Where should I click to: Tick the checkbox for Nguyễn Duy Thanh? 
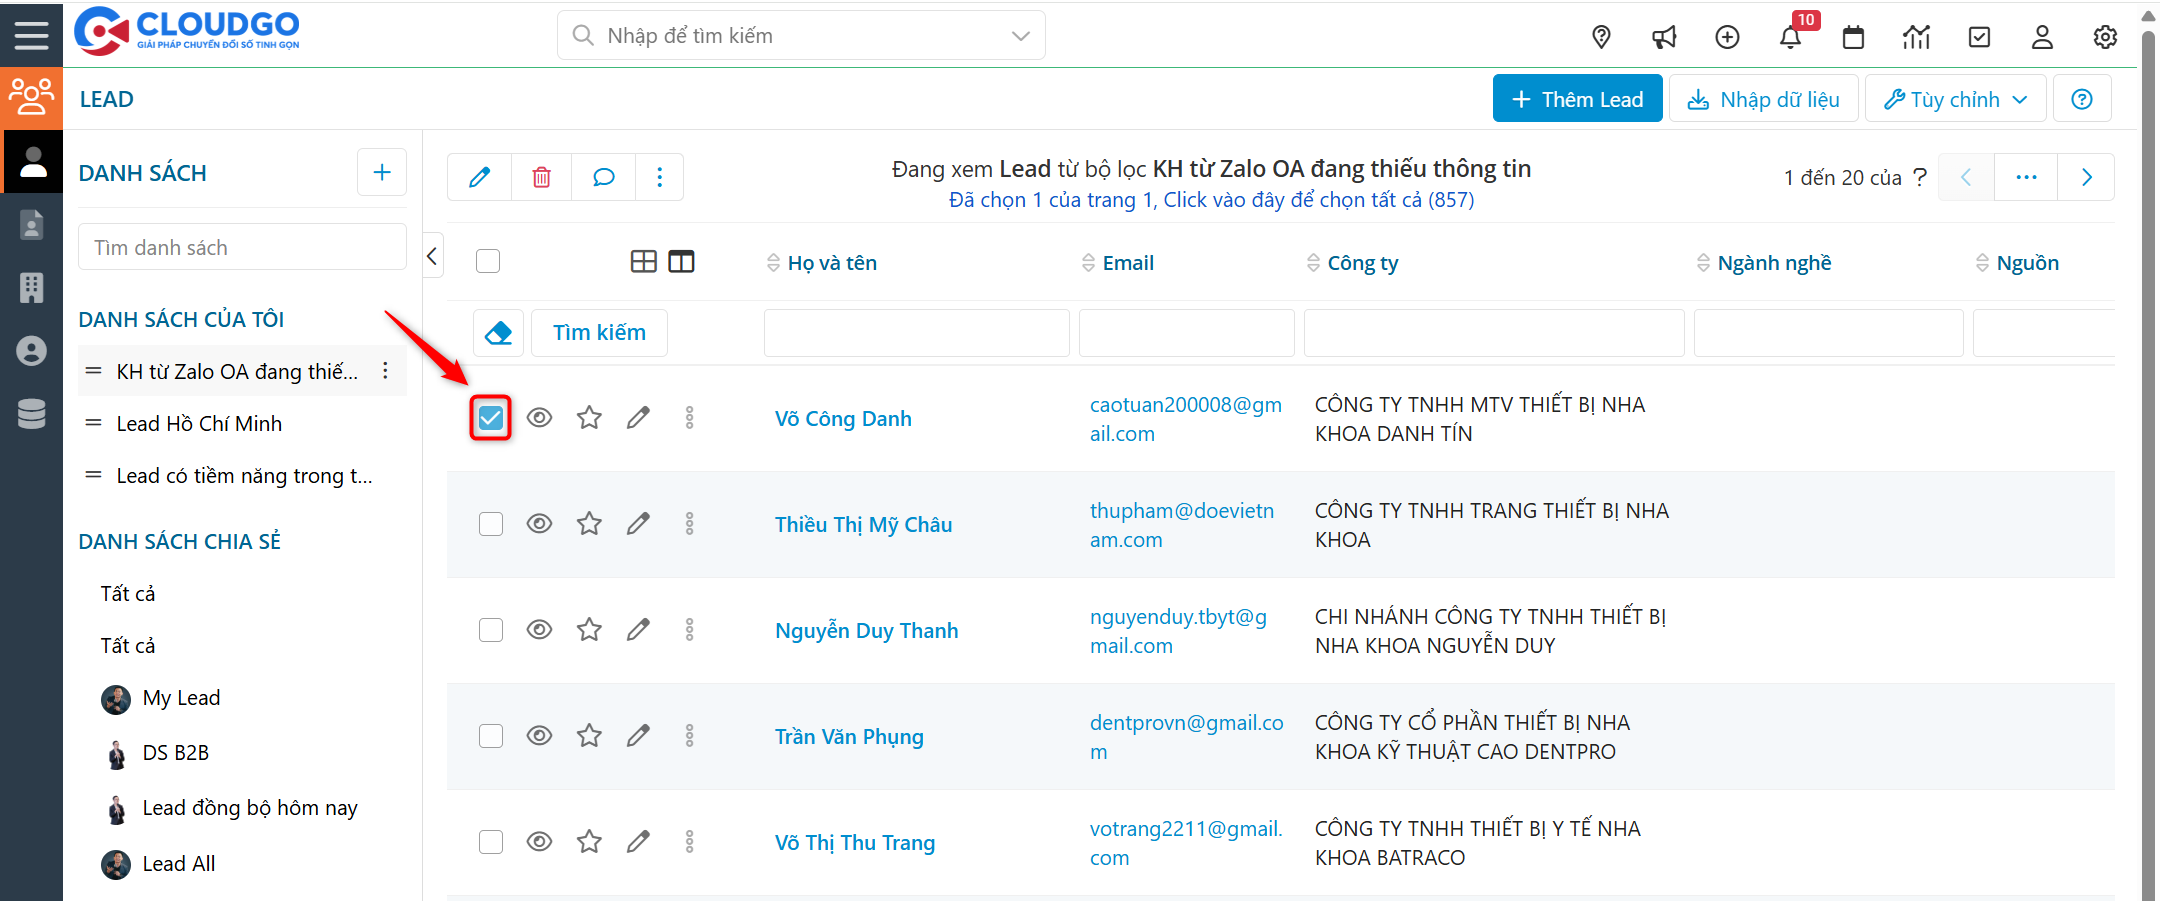click(x=491, y=630)
